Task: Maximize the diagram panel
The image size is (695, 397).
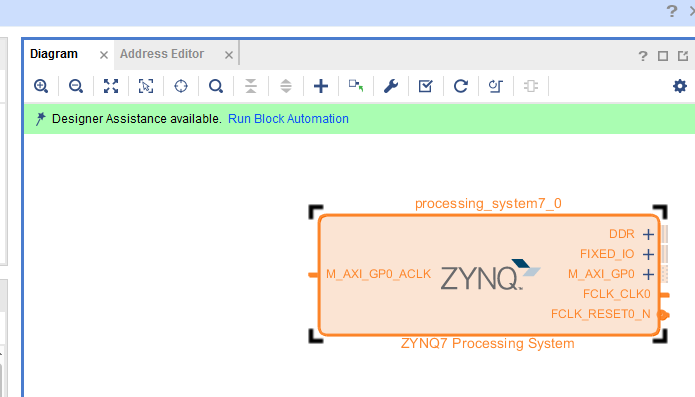Action: pos(663,56)
